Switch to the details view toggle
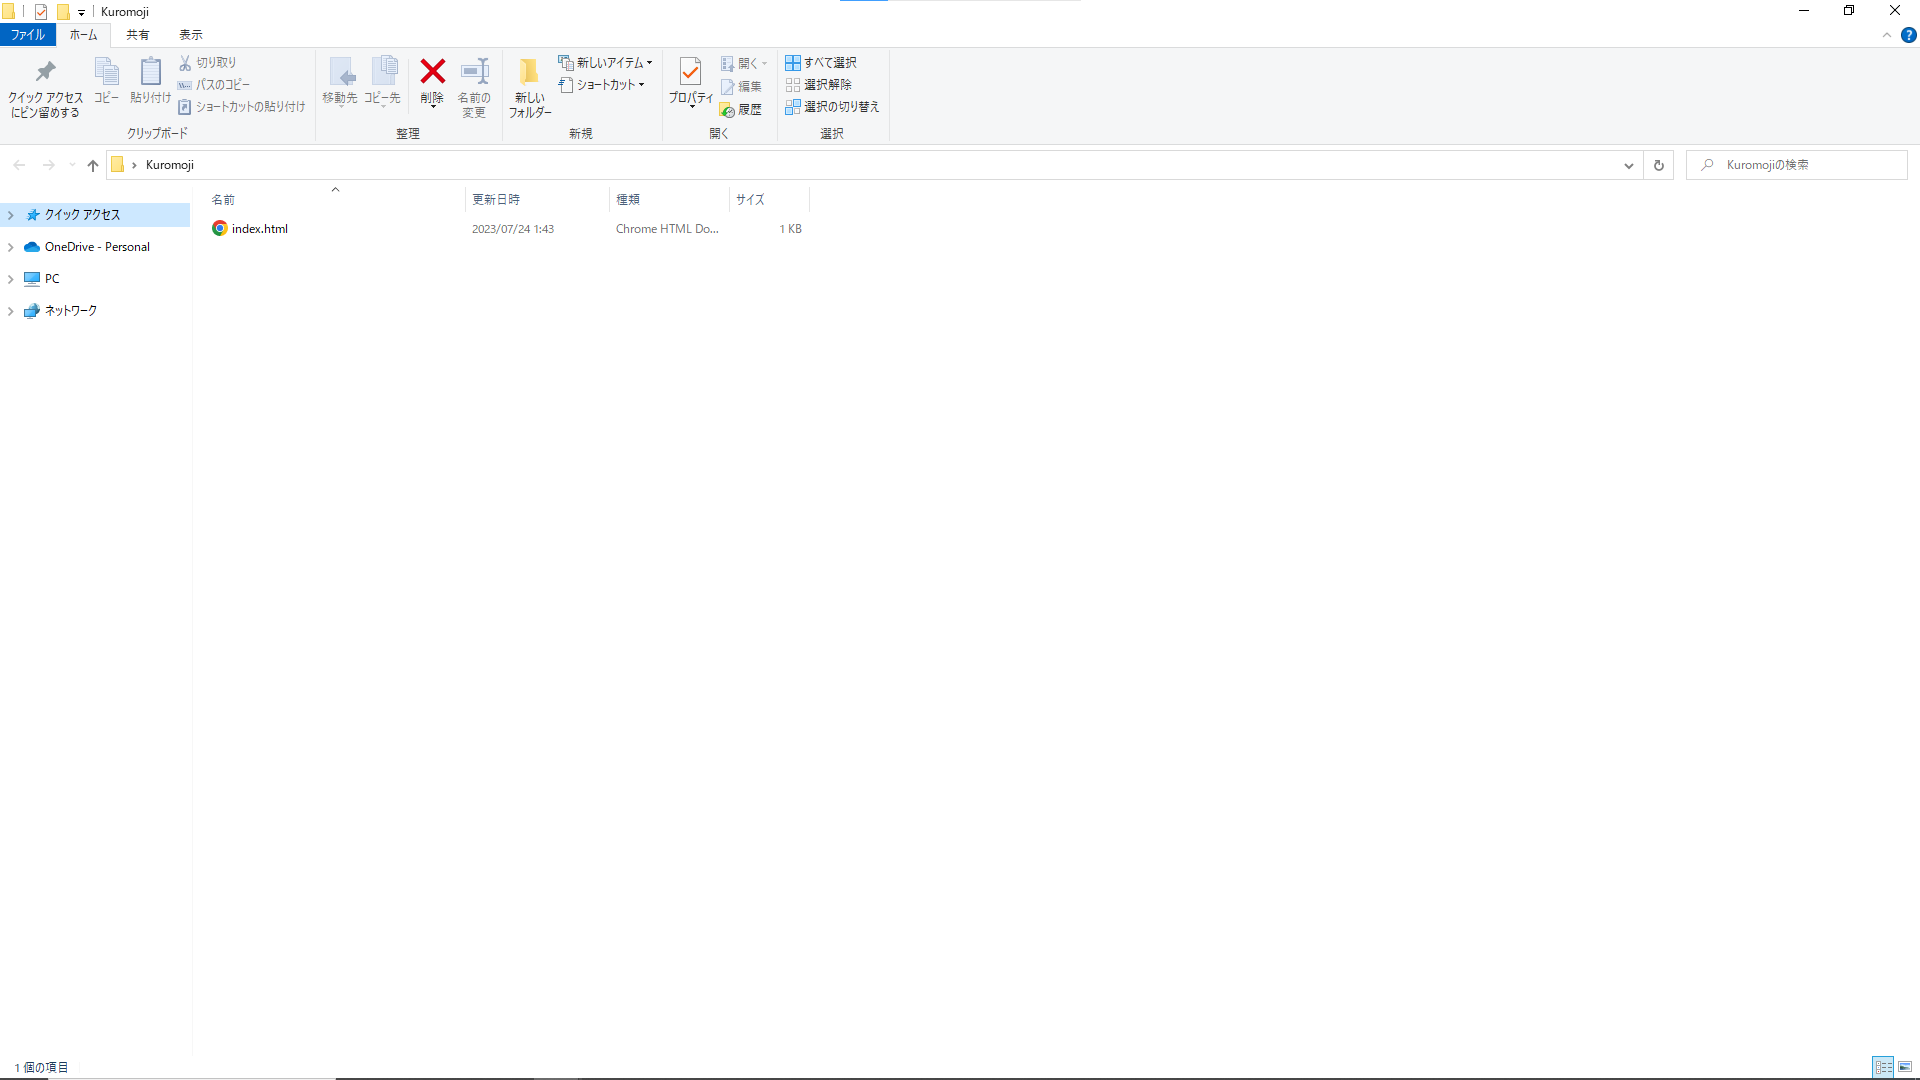The height and width of the screenshot is (1080, 1920). point(1883,1067)
